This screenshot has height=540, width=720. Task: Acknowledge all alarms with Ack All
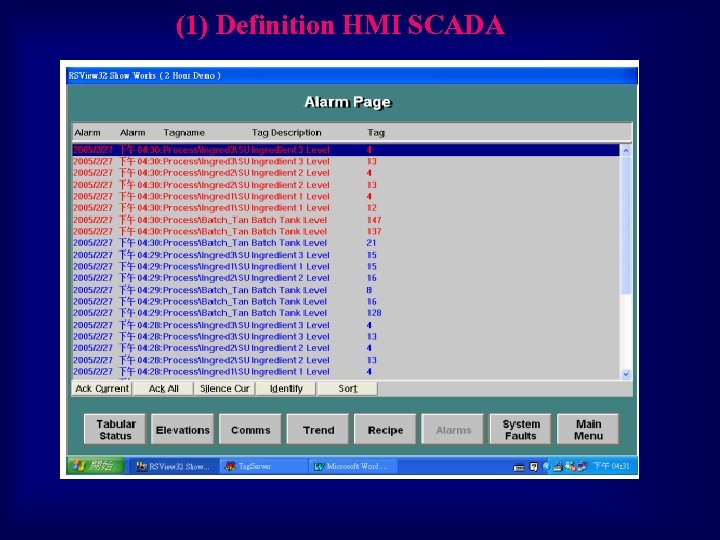click(x=163, y=388)
